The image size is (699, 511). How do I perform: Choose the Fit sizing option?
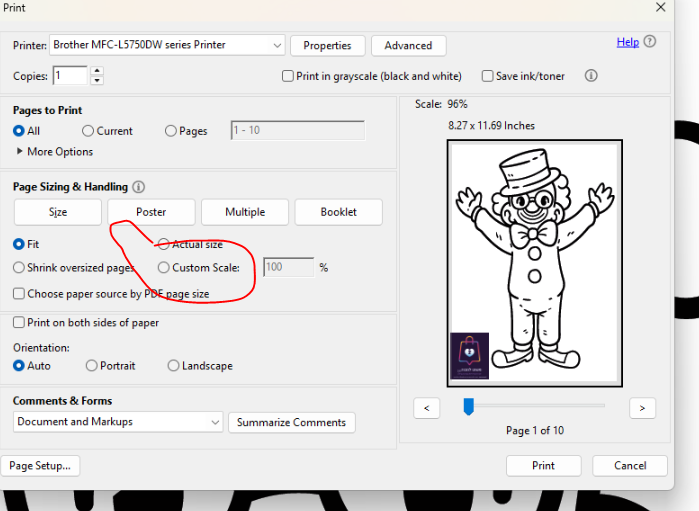tap(19, 244)
